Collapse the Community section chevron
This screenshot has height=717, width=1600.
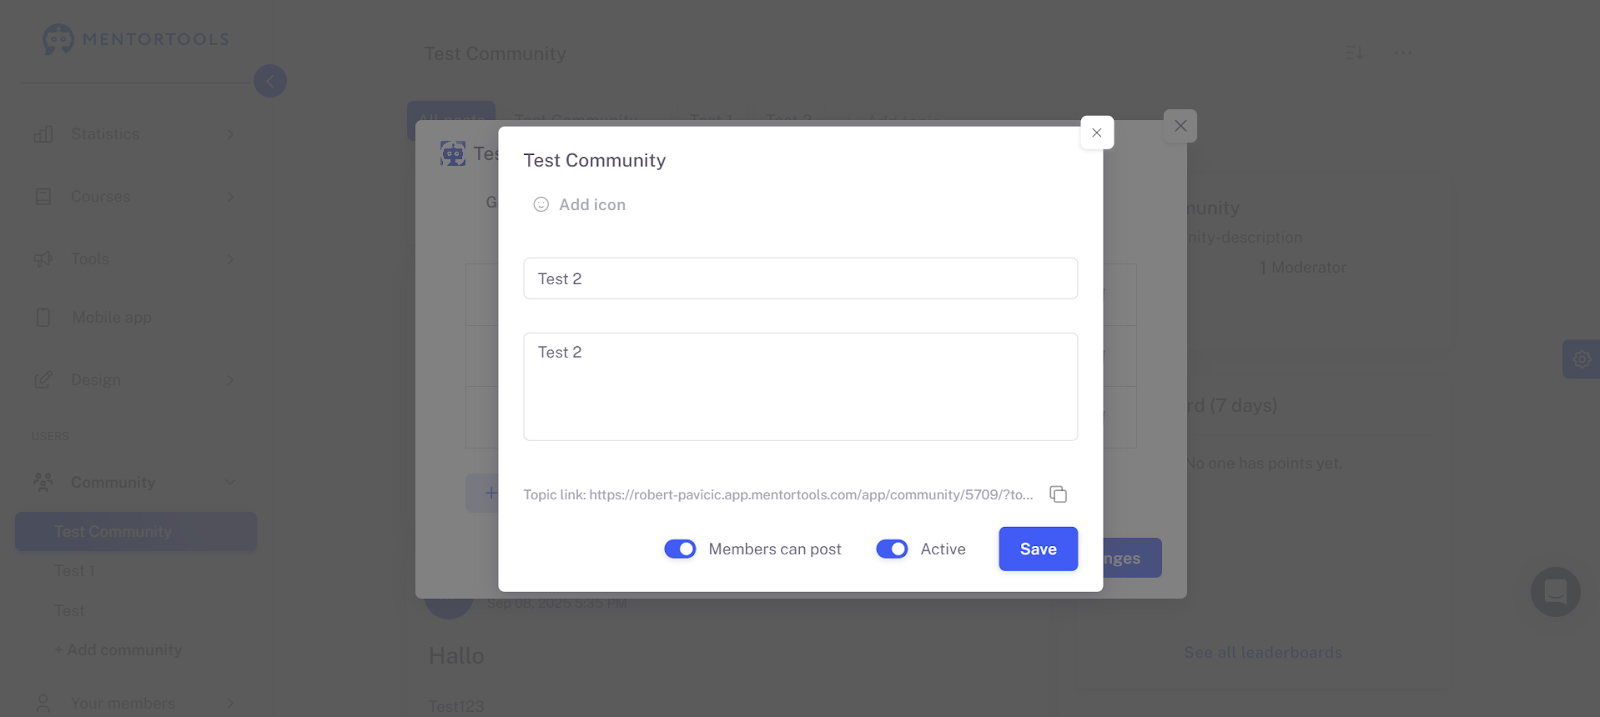[230, 482]
